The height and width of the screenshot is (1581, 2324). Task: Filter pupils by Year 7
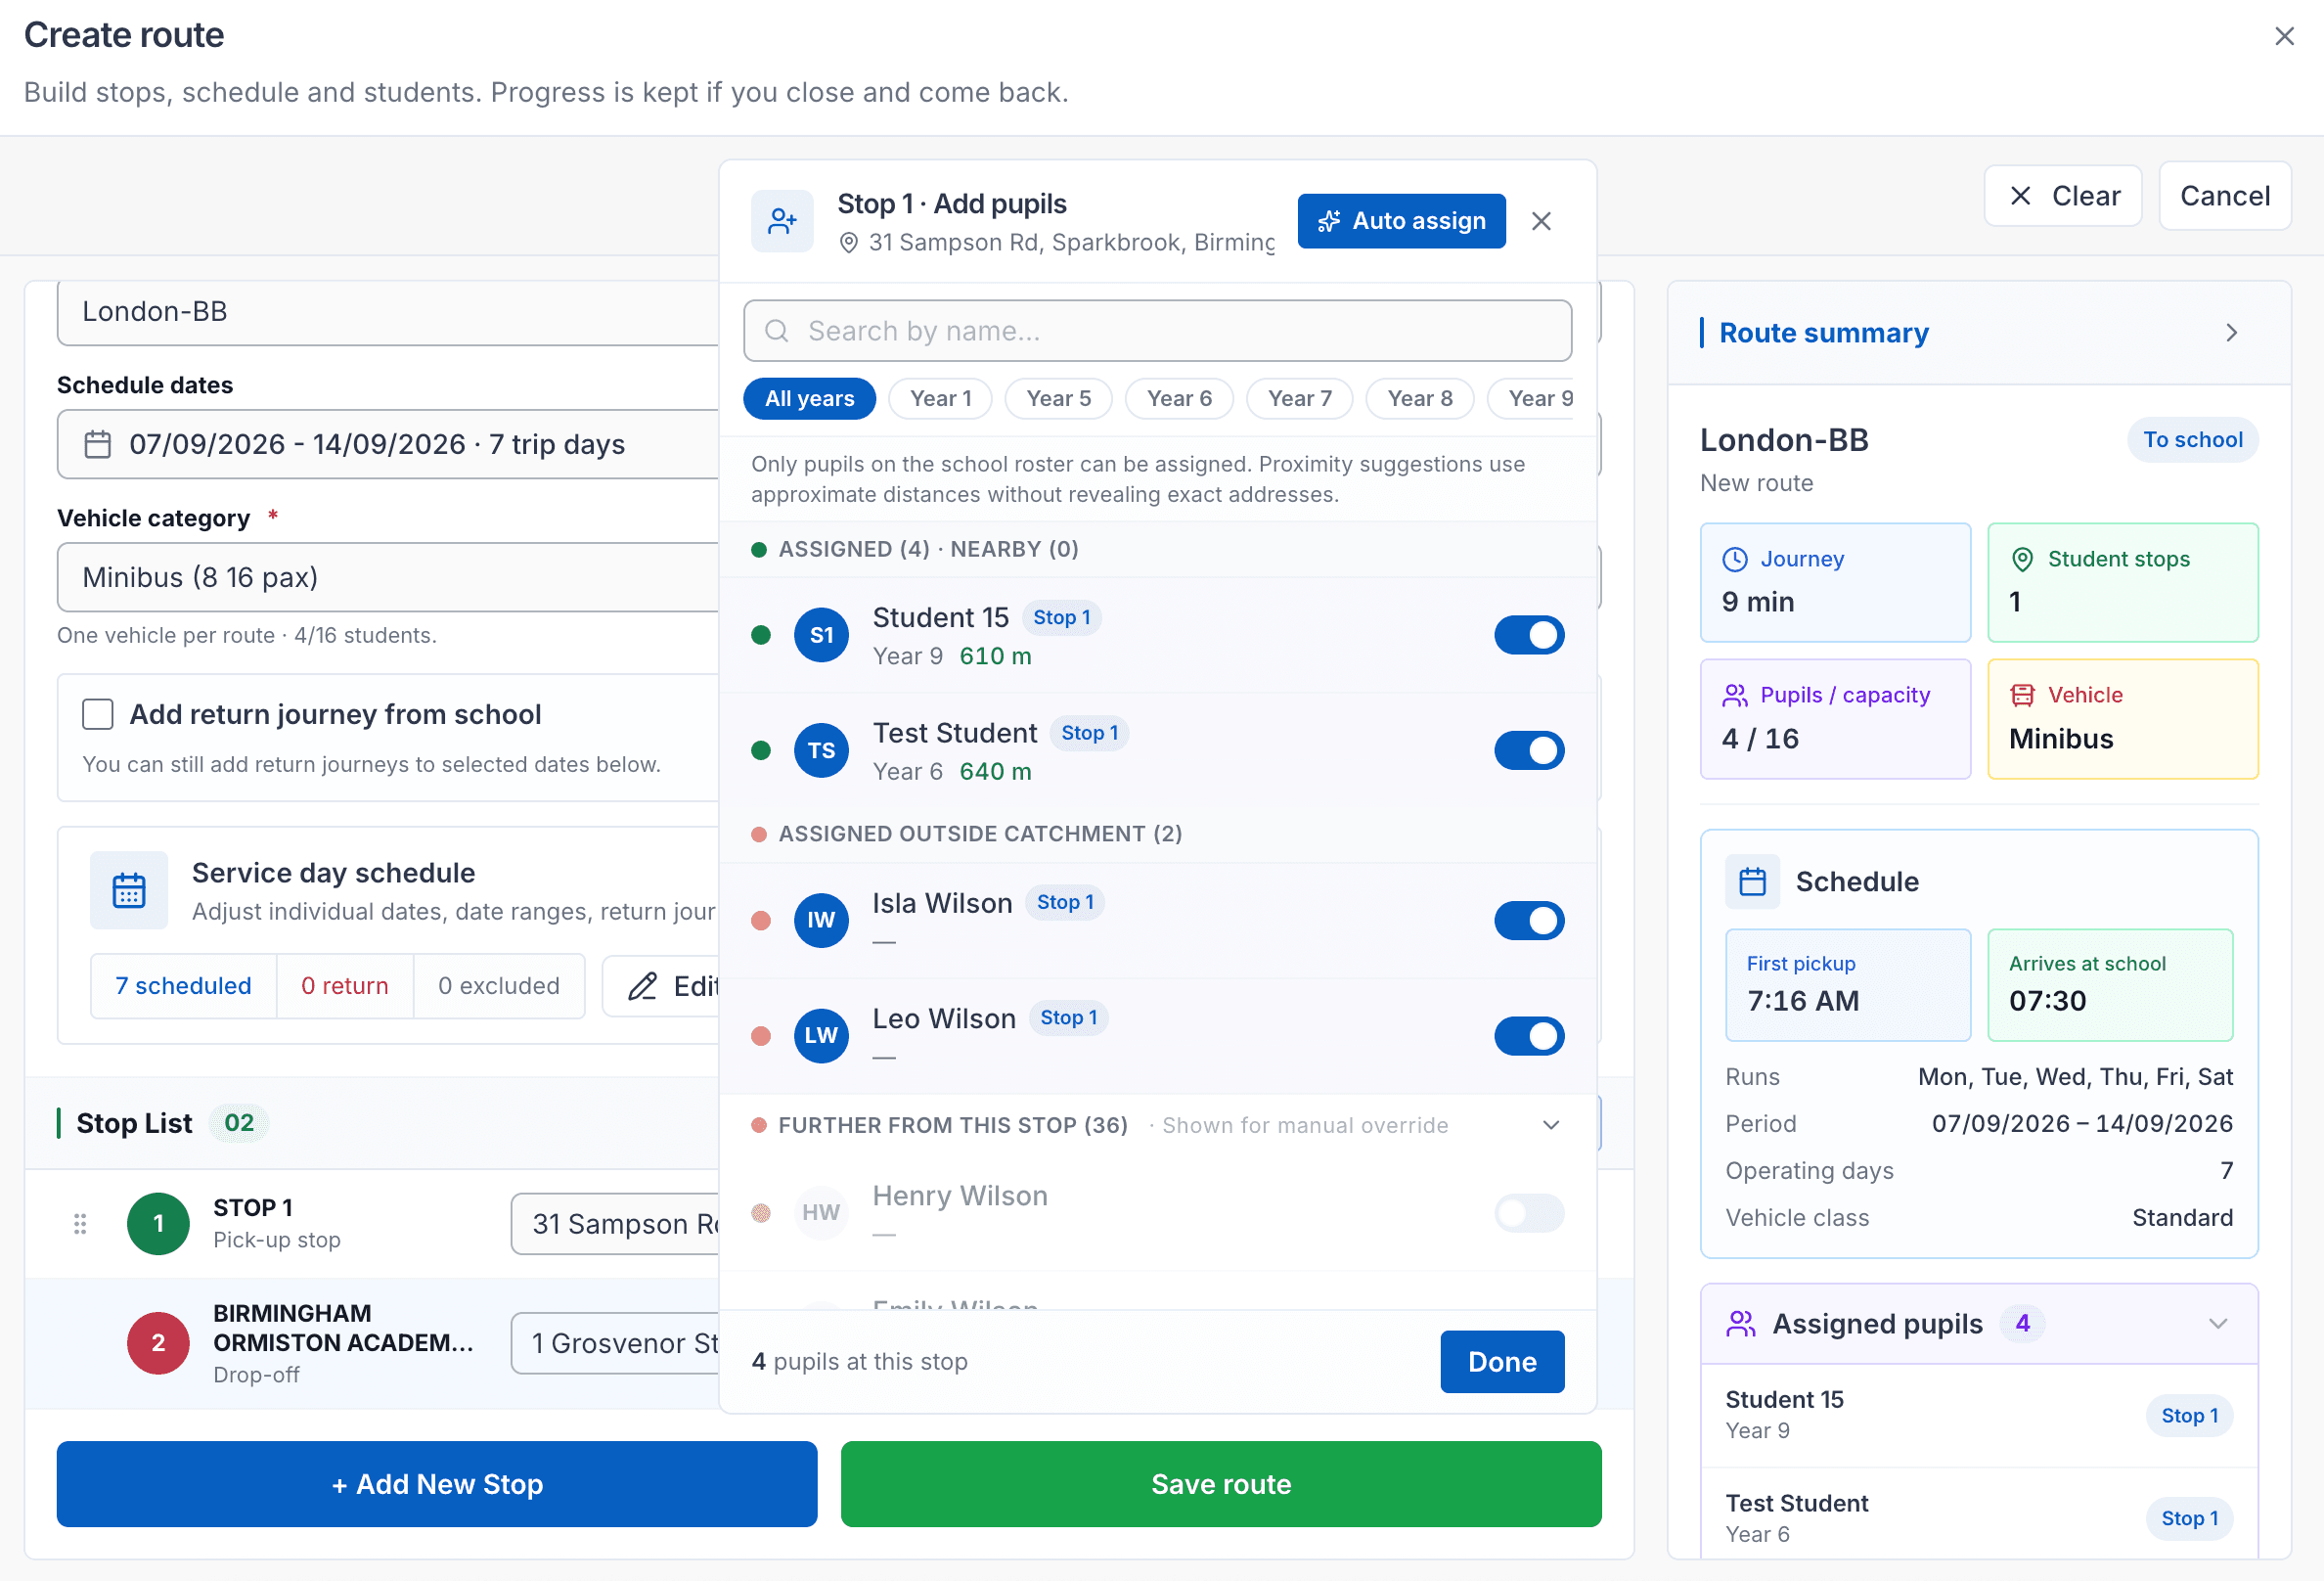coord(1299,398)
